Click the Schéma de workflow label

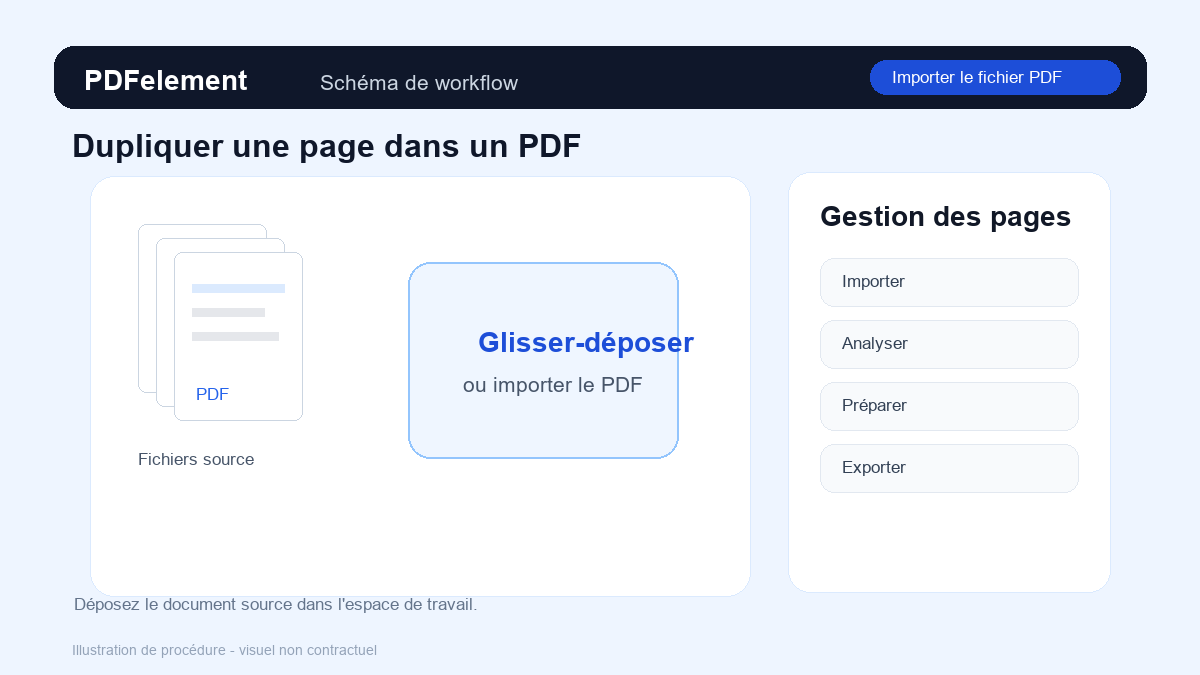coord(419,83)
